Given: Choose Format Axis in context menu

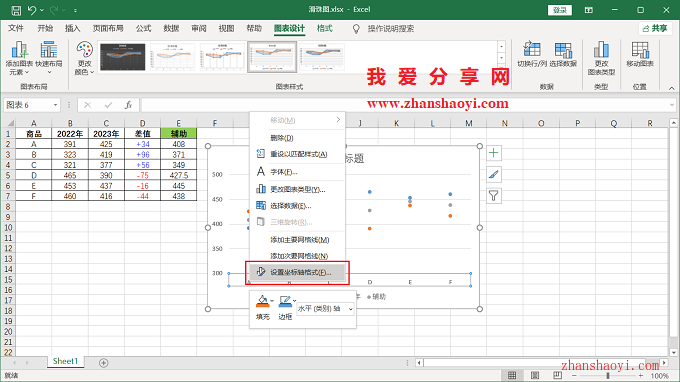Looking at the screenshot, I should (298, 272).
